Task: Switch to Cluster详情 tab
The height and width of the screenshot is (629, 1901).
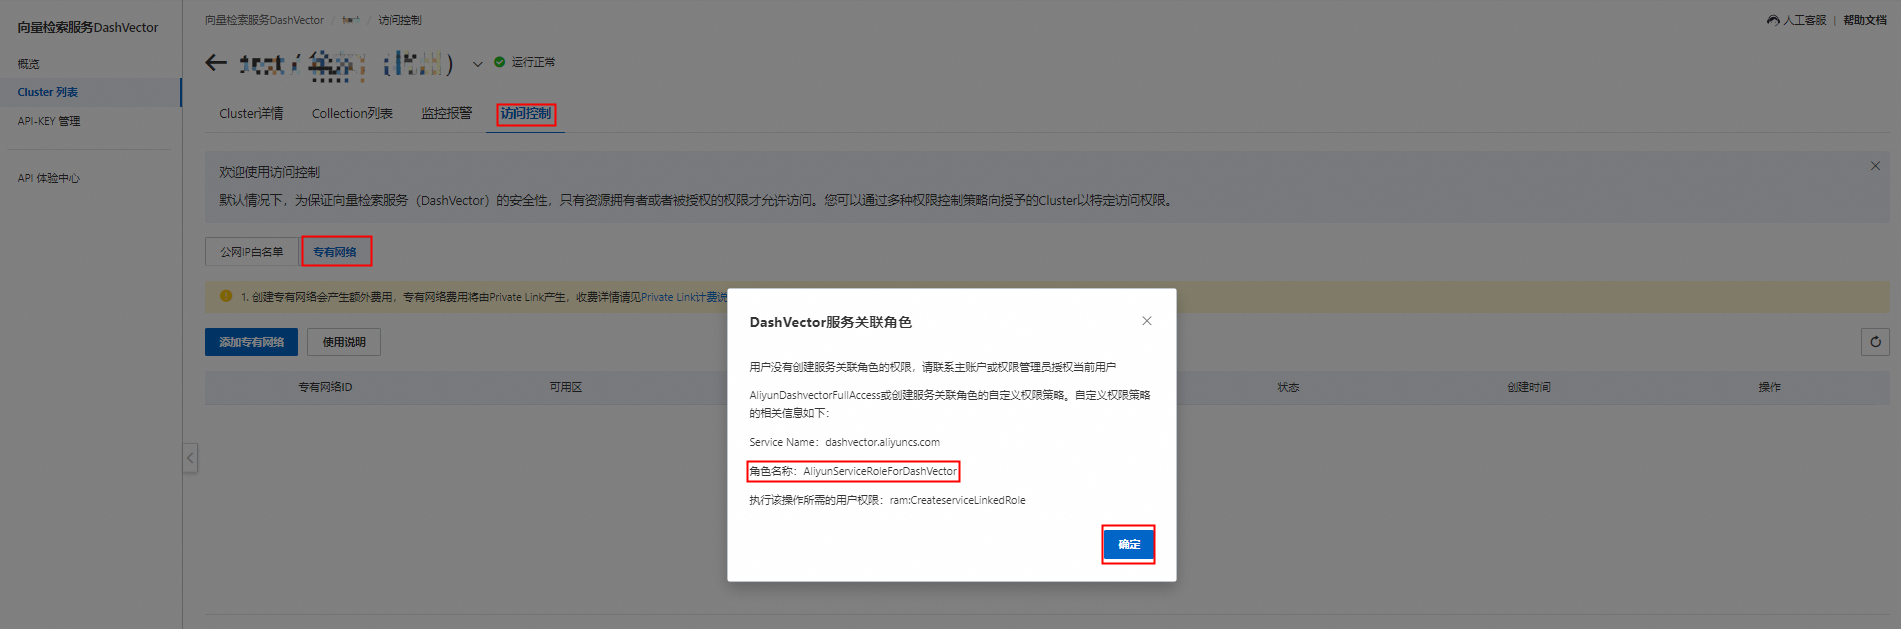Action: click(x=251, y=114)
